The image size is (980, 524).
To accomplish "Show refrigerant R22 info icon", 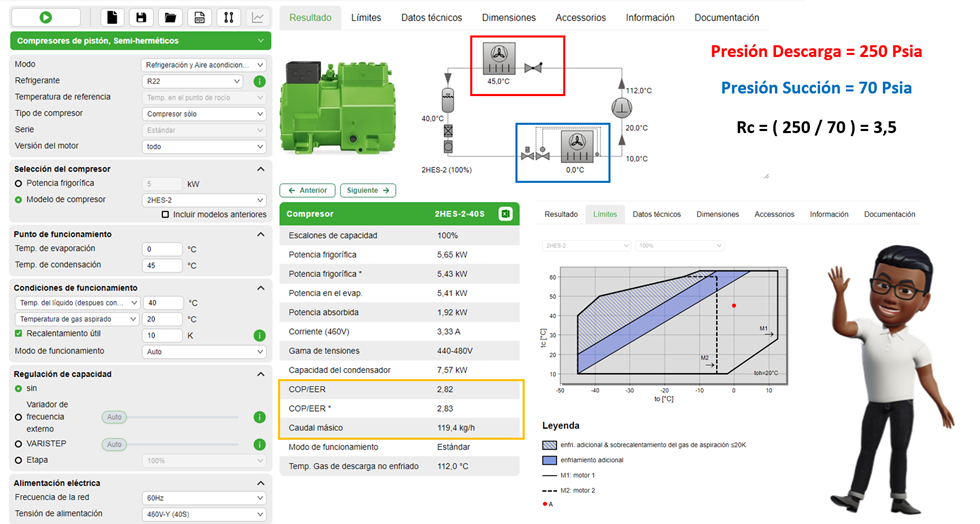I will coord(259,81).
